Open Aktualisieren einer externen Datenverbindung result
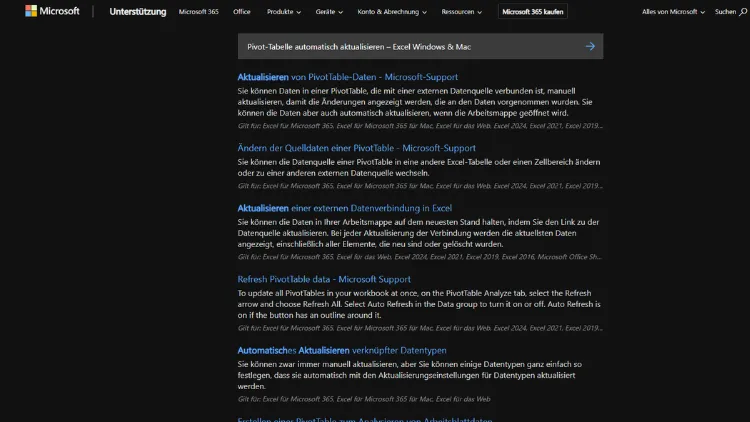 click(344, 208)
